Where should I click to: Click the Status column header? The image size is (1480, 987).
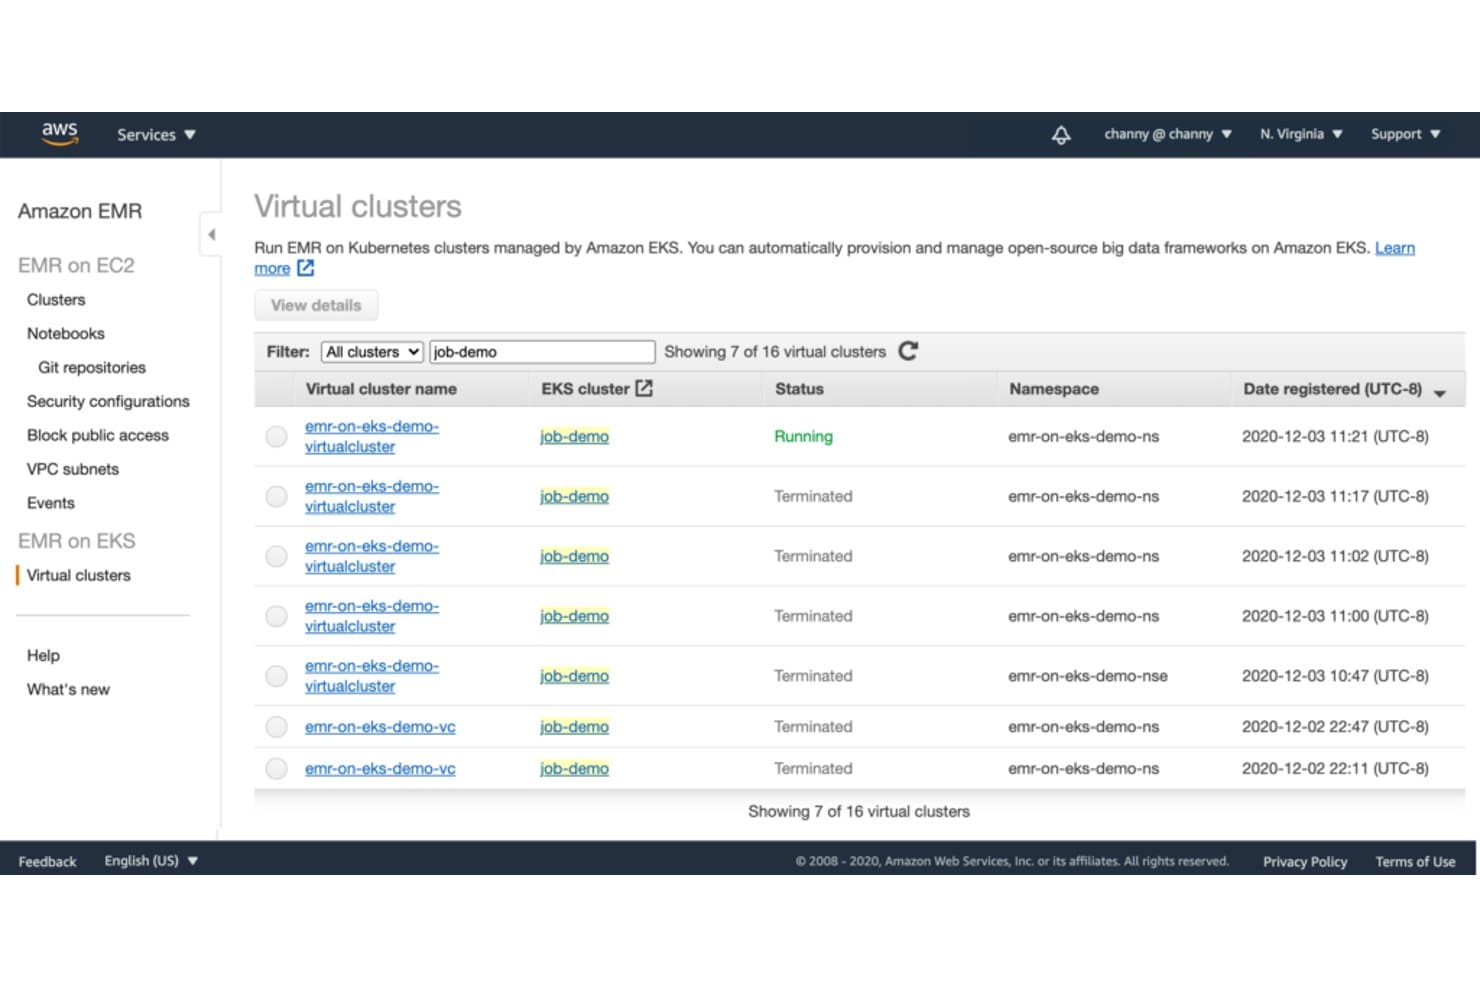coord(799,389)
